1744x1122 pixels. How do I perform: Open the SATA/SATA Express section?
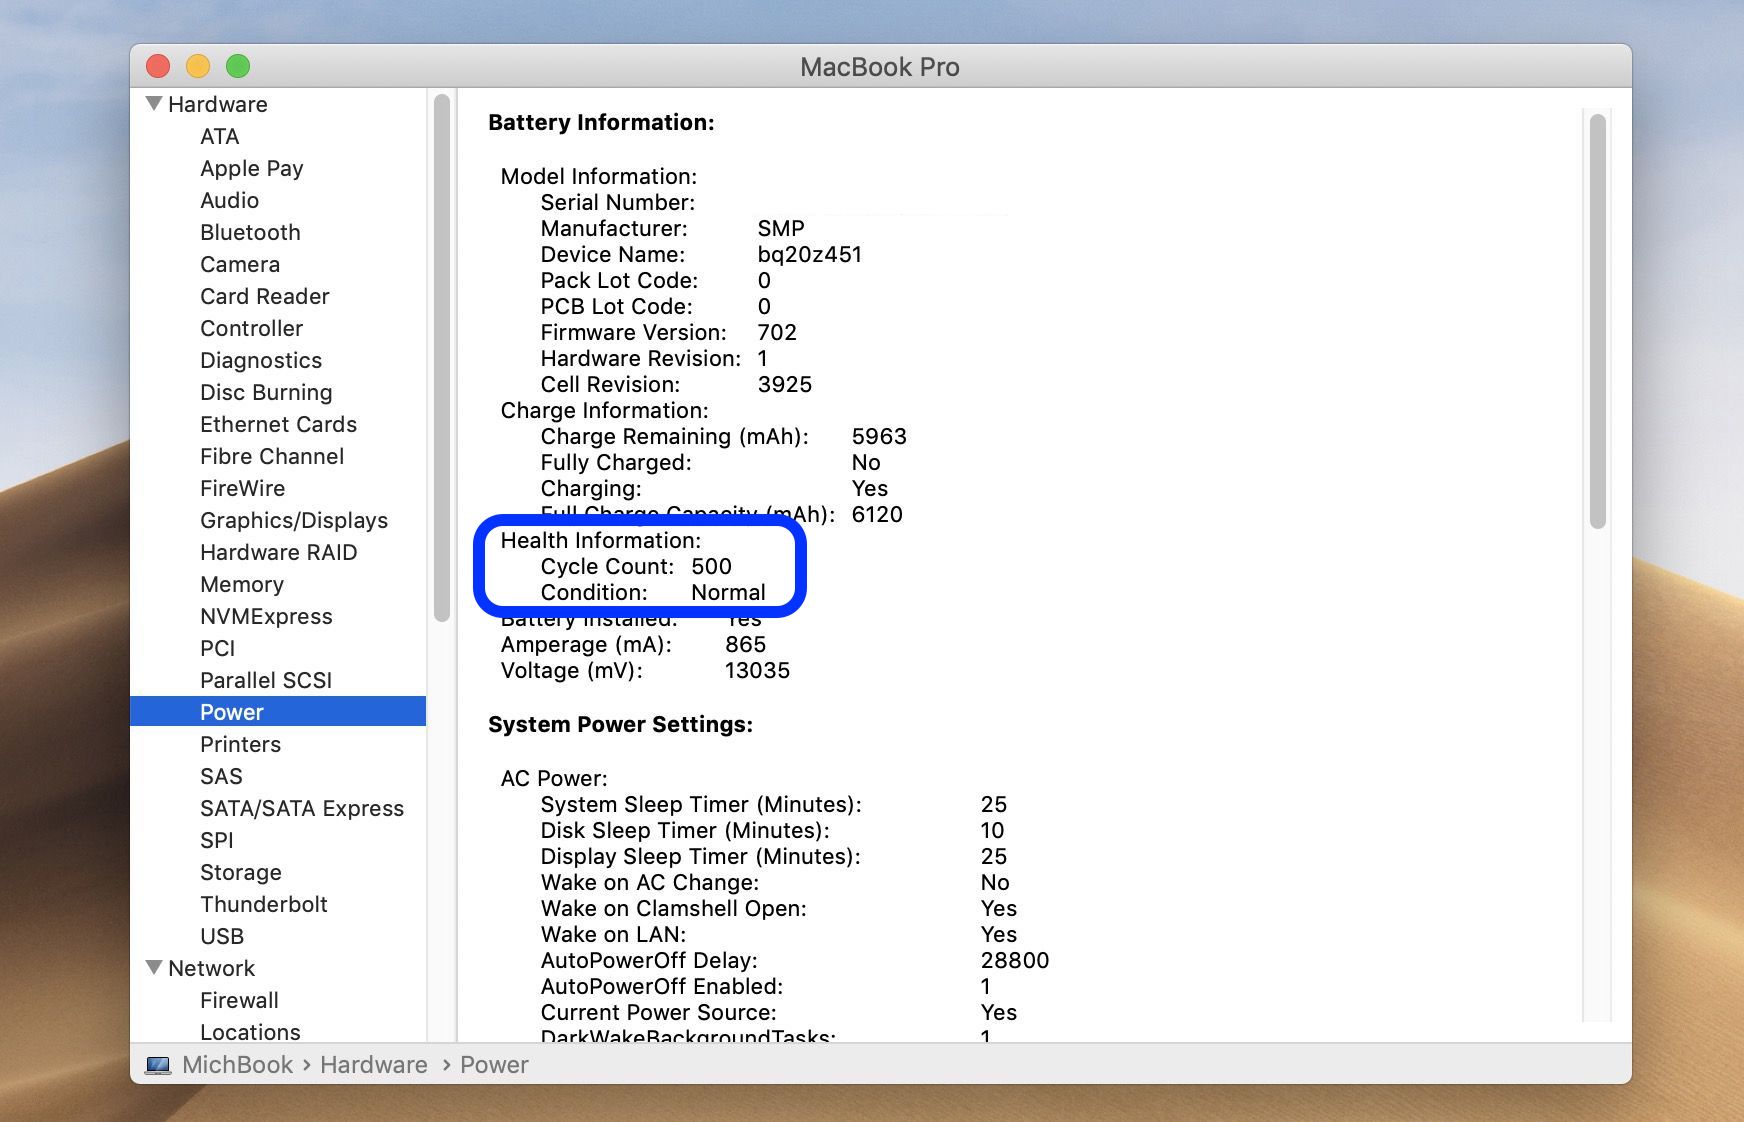[302, 808]
